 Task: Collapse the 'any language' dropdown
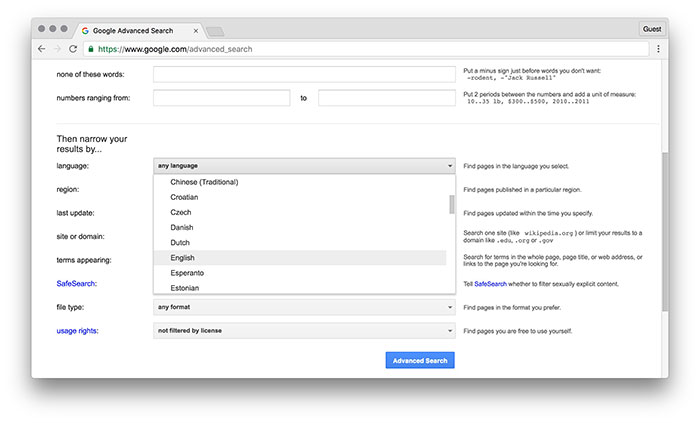pyautogui.click(x=304, y=166)
